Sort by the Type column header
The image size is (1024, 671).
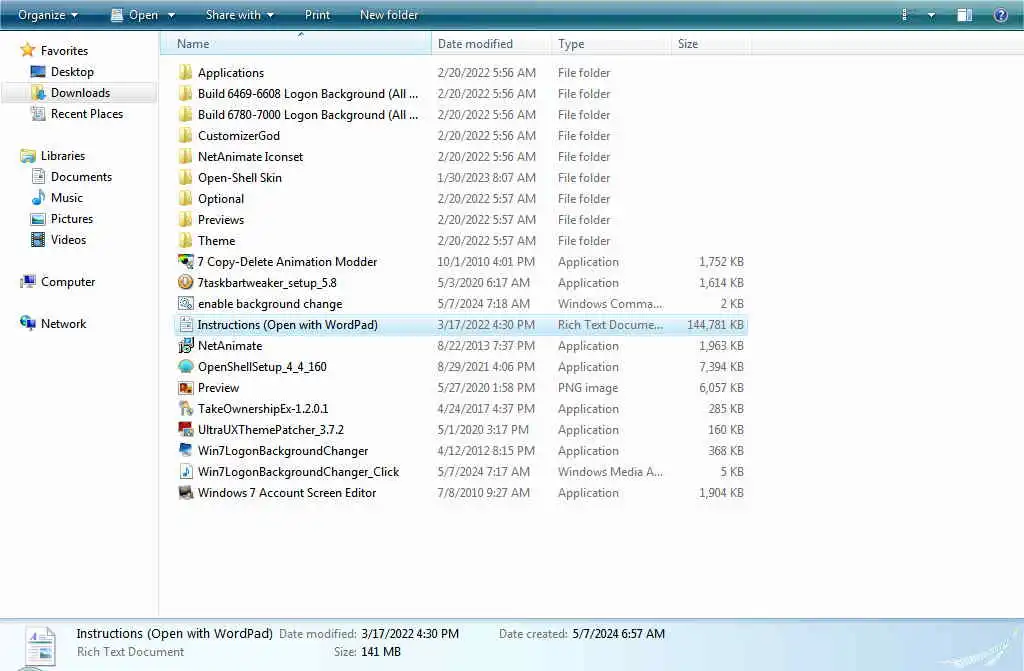(611, 44)
